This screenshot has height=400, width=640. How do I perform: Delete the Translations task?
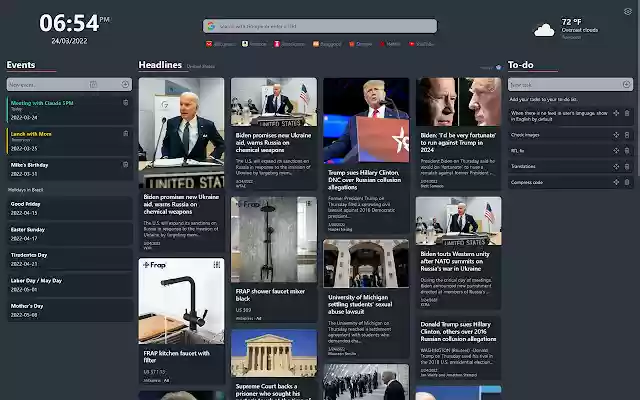tap(627, 167)
